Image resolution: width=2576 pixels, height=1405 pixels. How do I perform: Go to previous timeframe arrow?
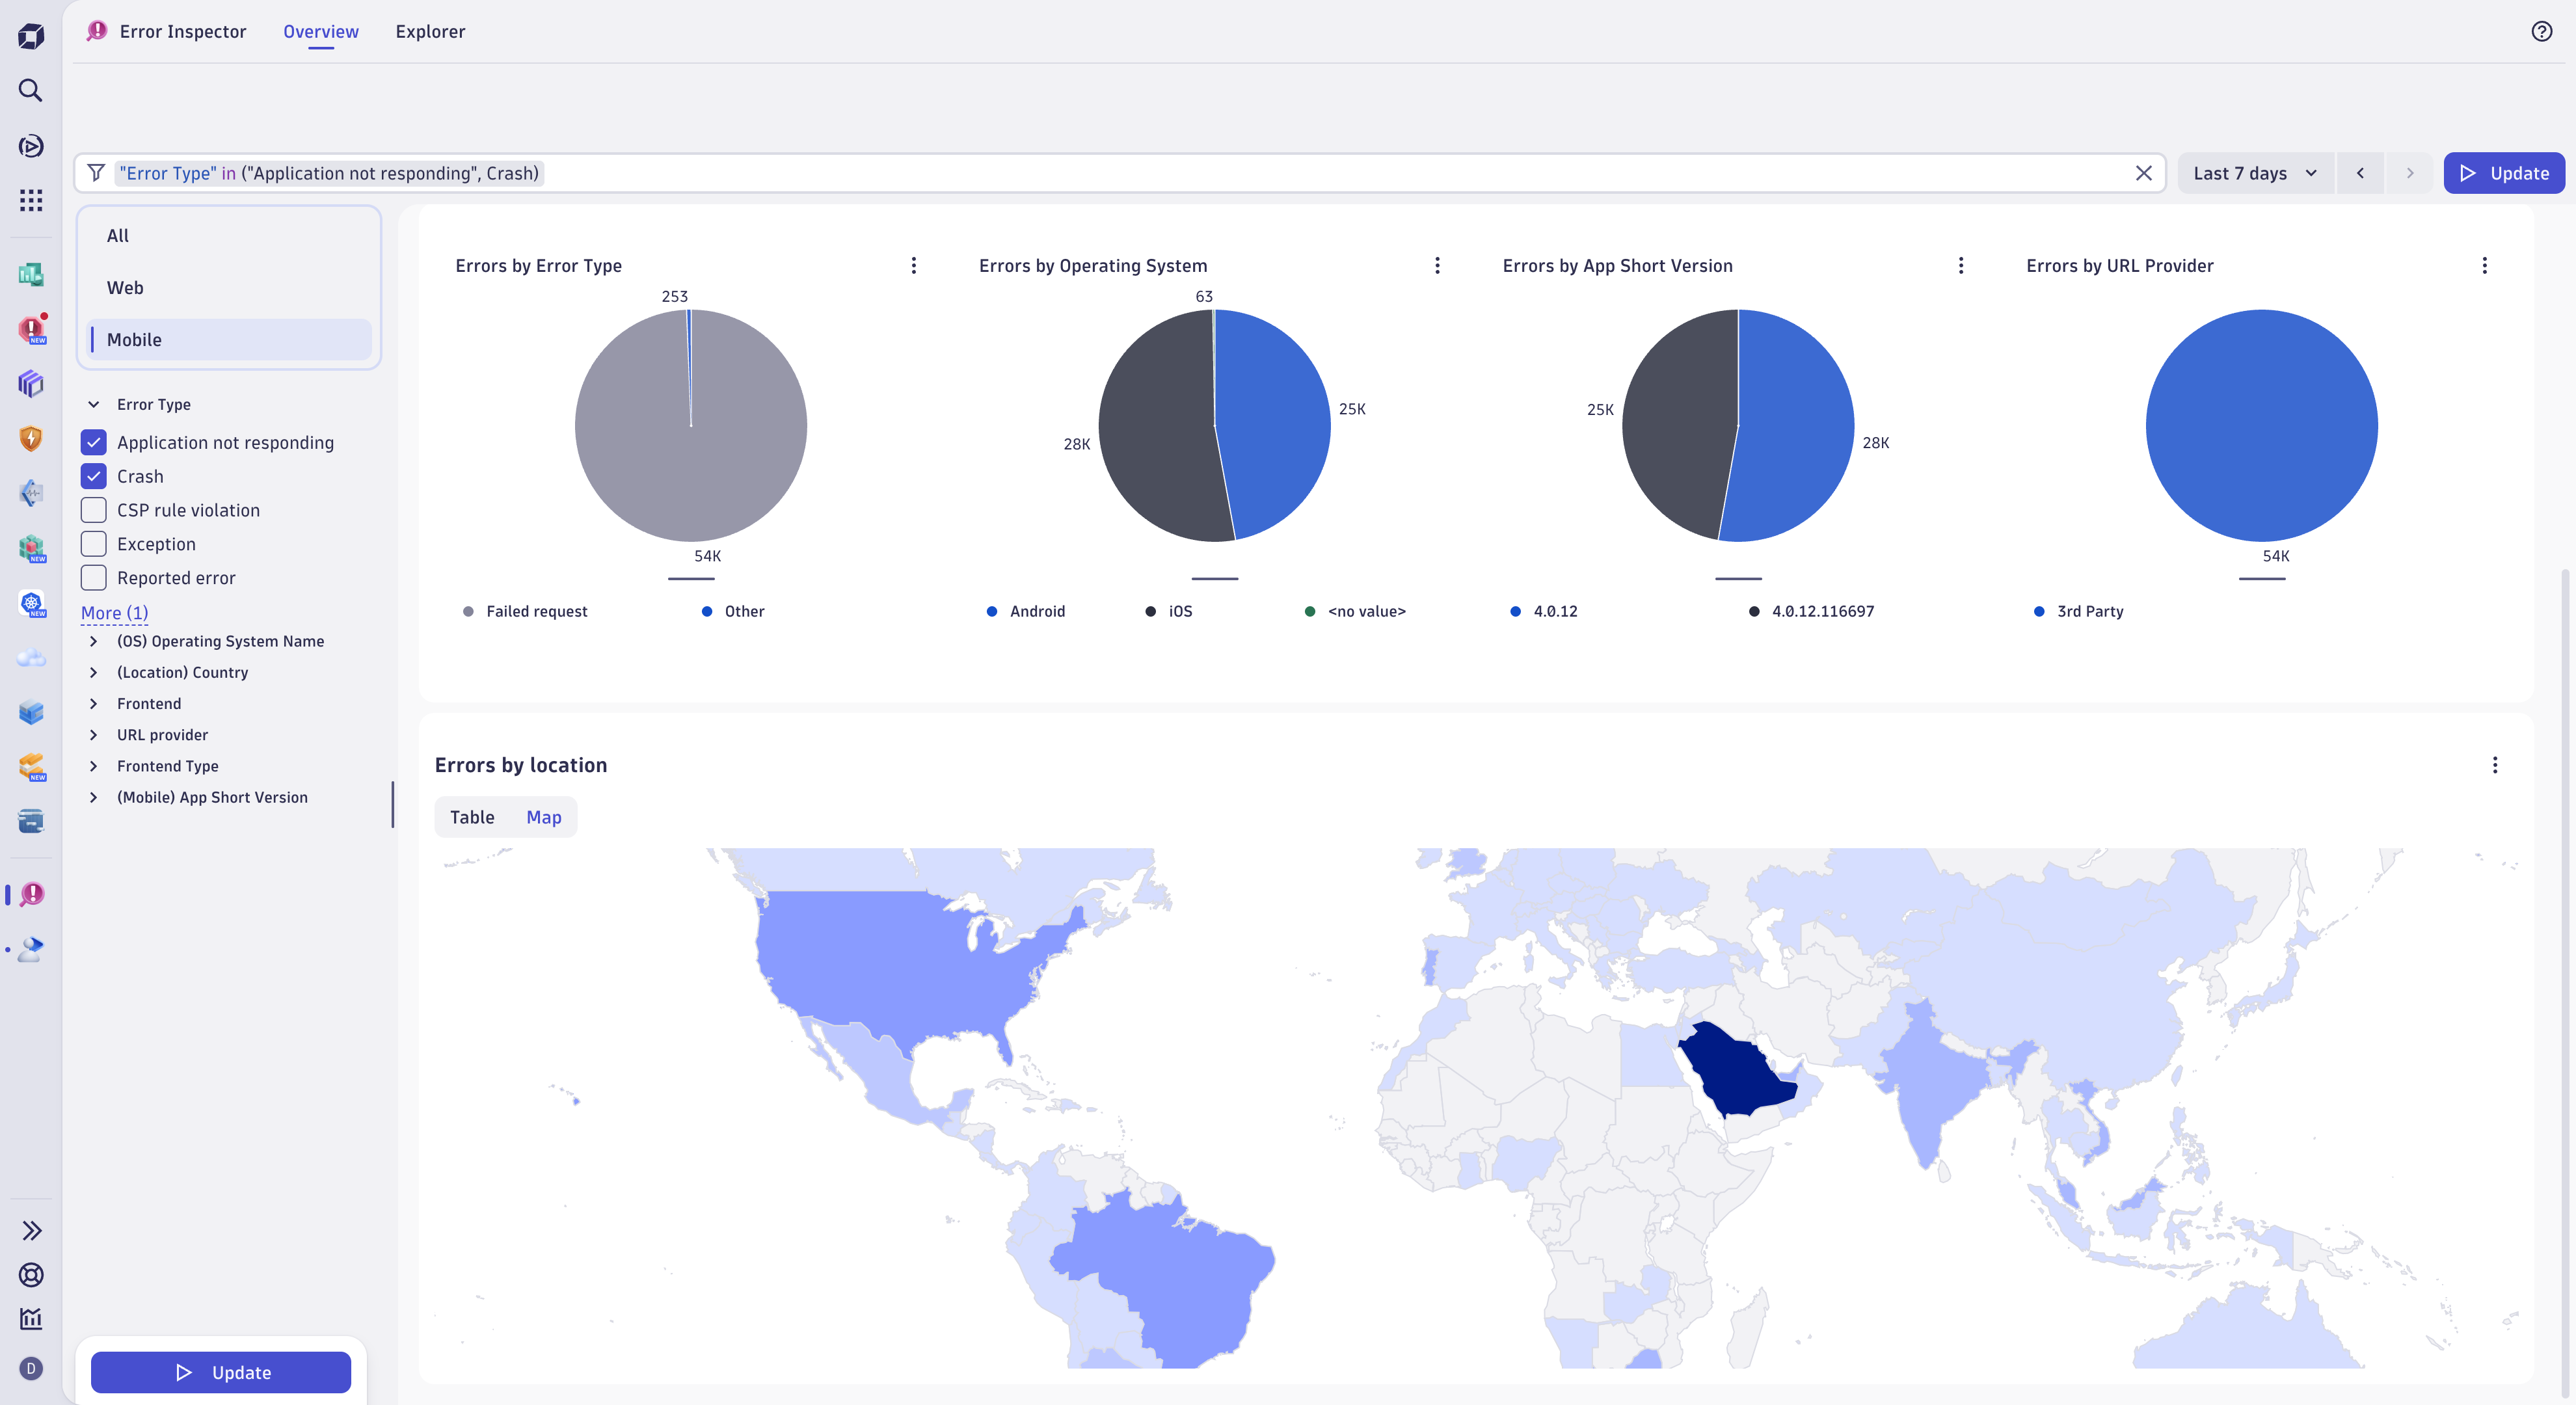click(2360, 173)
